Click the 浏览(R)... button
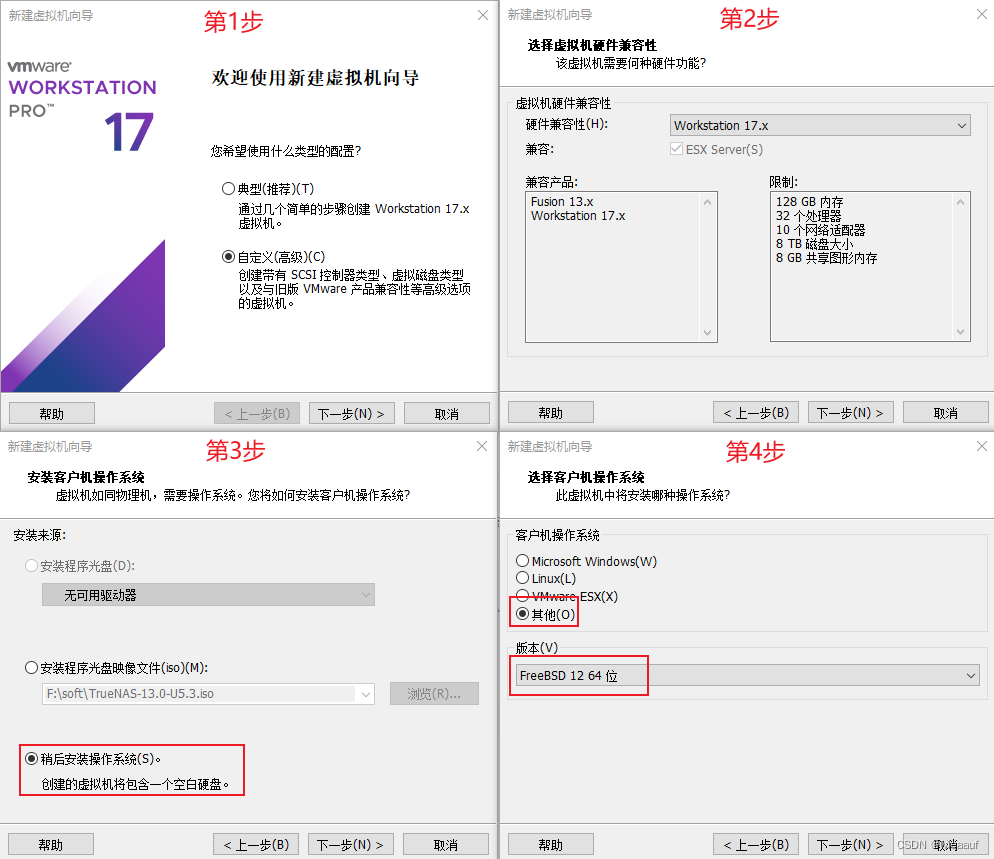Screen dimensions: 994x859 (434, 694)
